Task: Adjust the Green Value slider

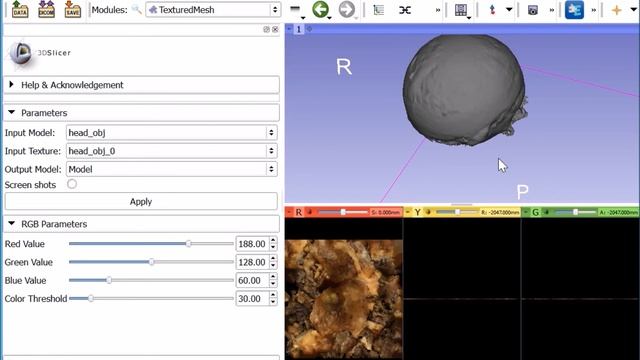Action: click(x=151, y=262)
